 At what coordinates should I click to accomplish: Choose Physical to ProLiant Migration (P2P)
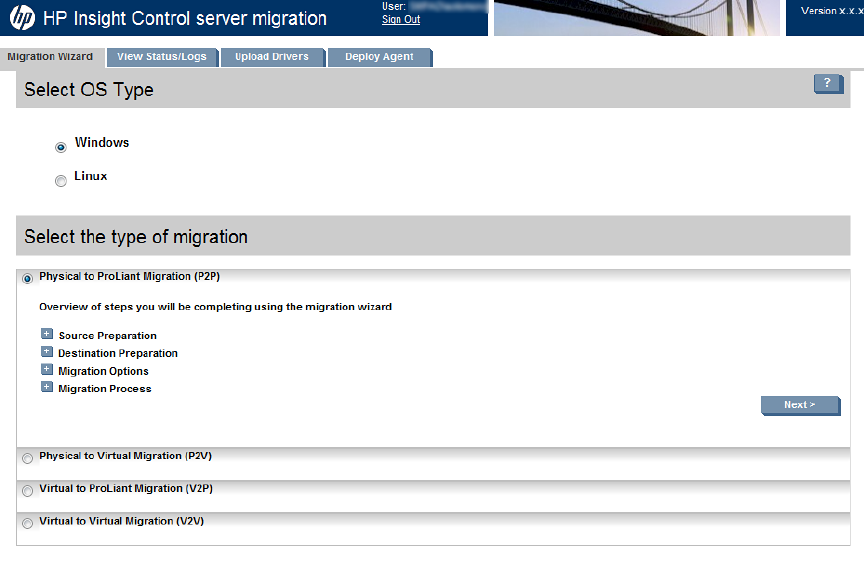coord(27,278)
